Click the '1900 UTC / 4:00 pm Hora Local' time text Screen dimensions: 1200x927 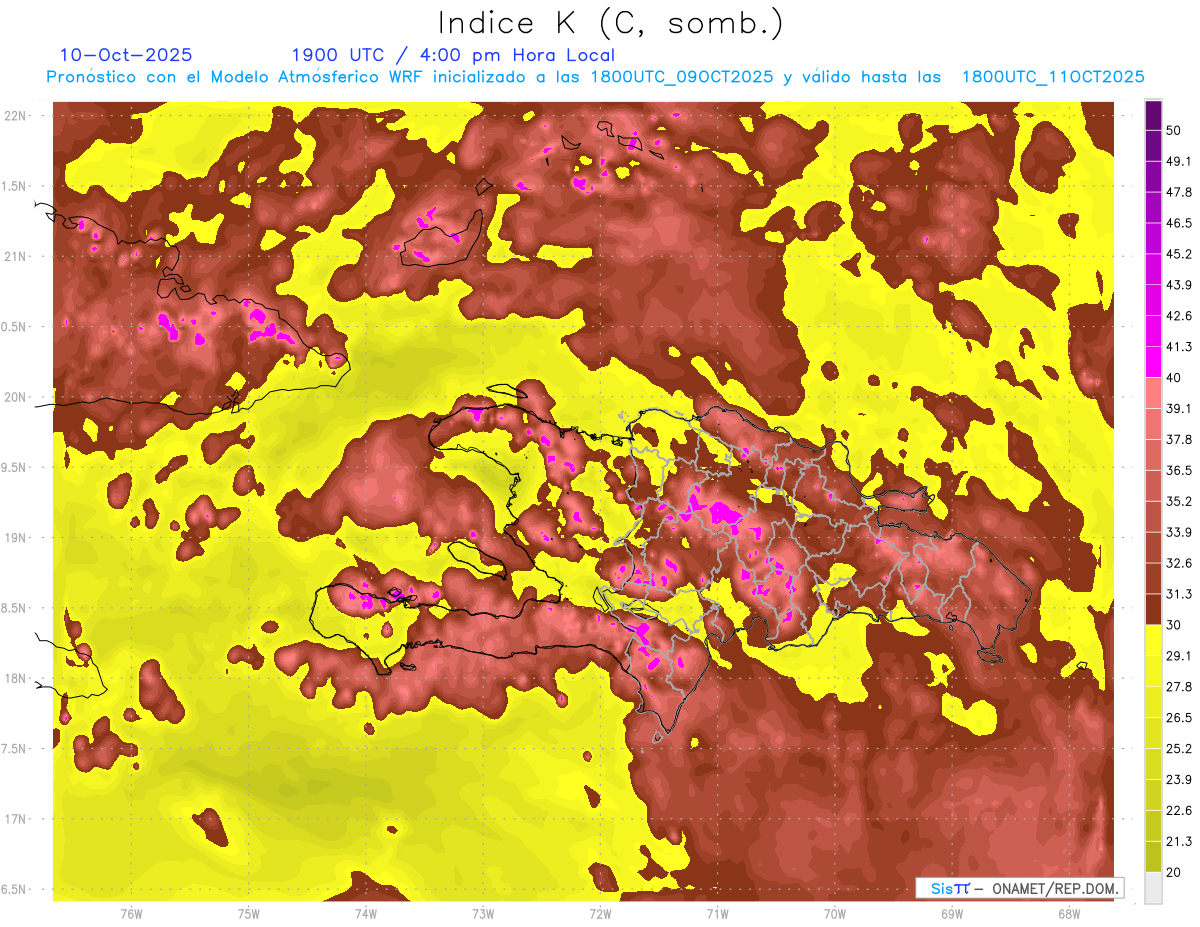point(453,55)
